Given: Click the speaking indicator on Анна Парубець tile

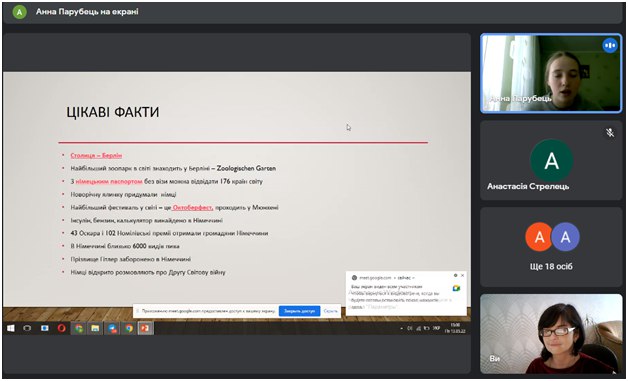Looking at the screenshot, I should (x=610, y=45).
